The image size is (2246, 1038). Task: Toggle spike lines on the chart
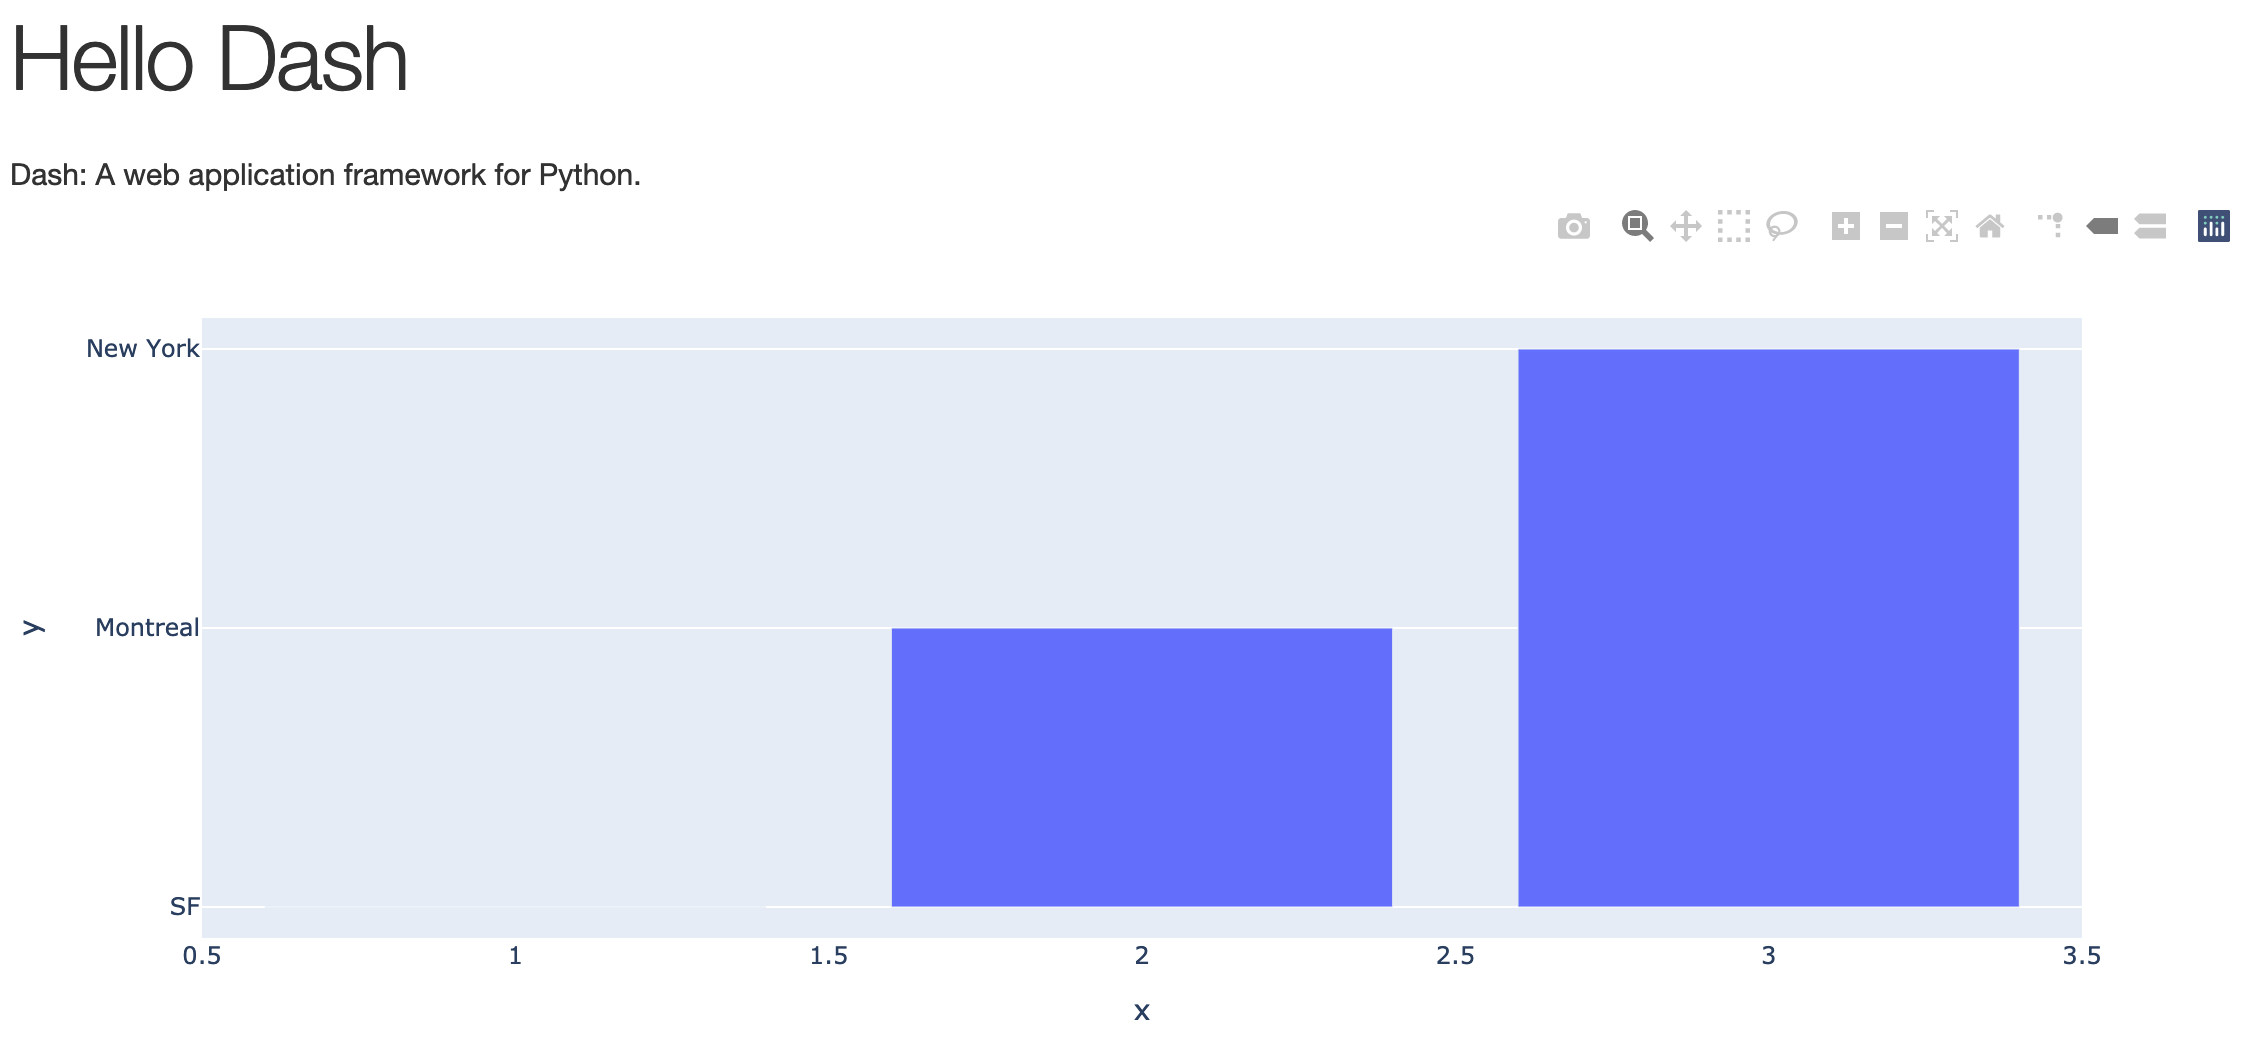(2051, 227)
